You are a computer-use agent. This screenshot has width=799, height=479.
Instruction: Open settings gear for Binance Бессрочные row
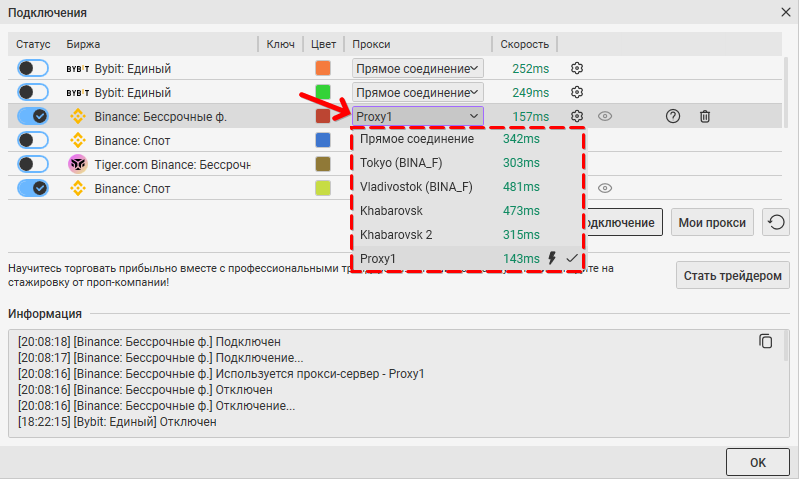(x=576, y=116)
